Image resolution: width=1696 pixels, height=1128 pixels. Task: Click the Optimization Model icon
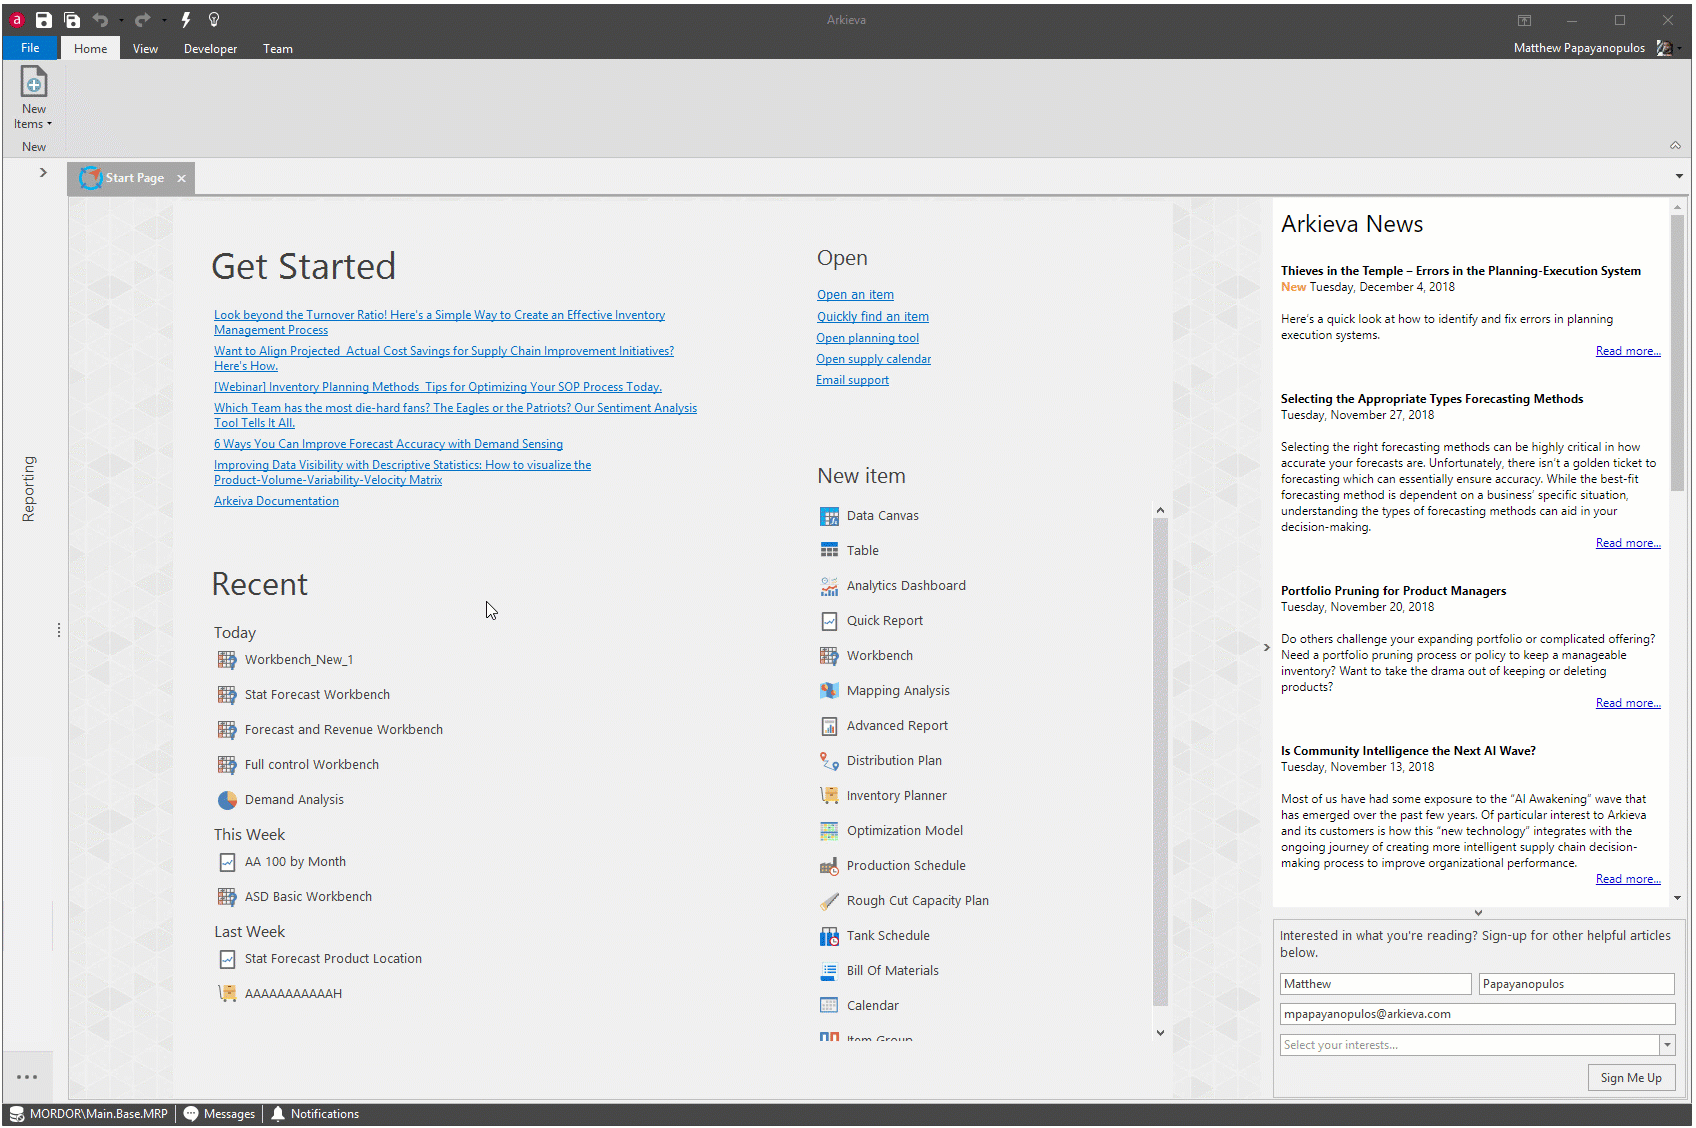[829, 831]
